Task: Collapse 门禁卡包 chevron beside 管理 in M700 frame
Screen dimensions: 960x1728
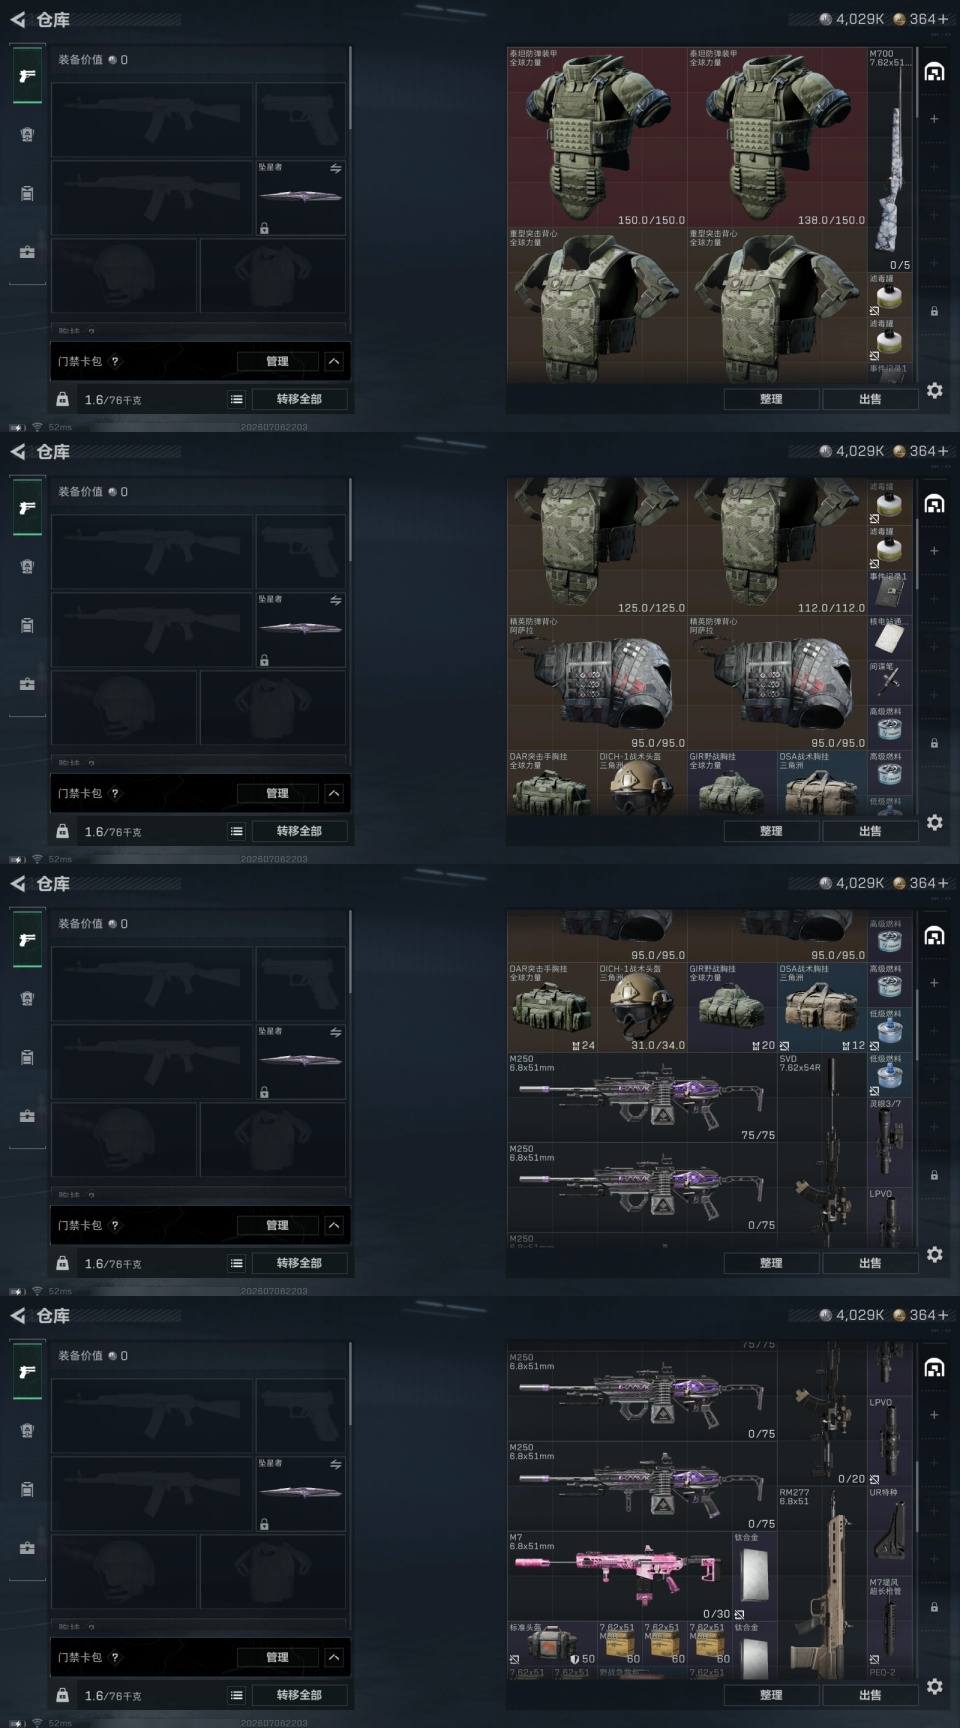Action: pos(334,361)
